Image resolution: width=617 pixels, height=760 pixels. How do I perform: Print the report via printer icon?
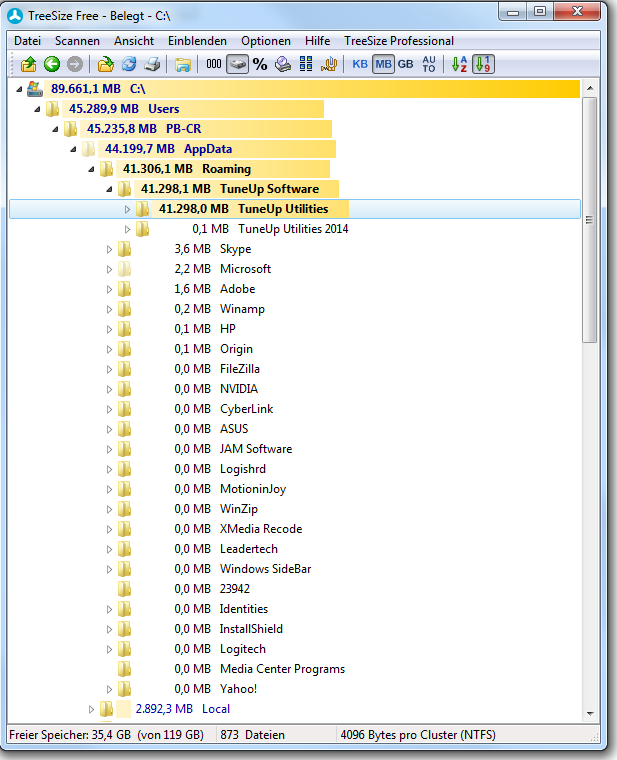pos(152,64)
